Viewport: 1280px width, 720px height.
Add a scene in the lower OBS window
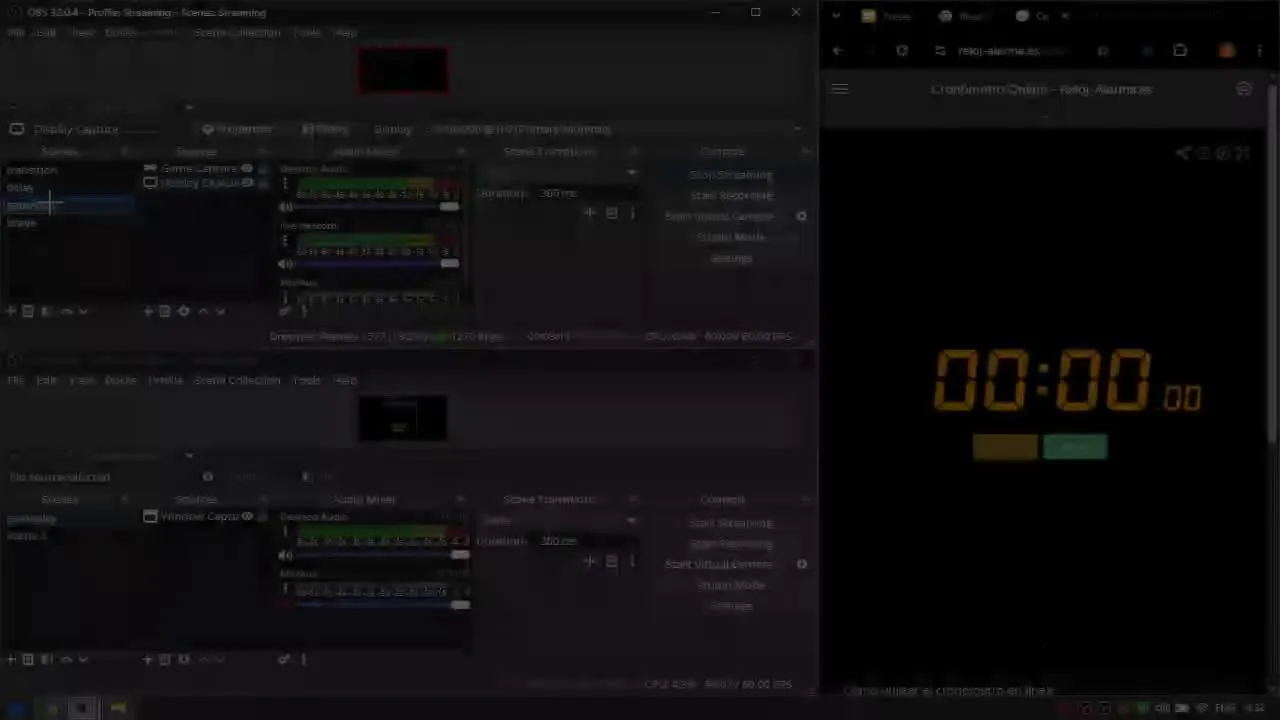11,659
